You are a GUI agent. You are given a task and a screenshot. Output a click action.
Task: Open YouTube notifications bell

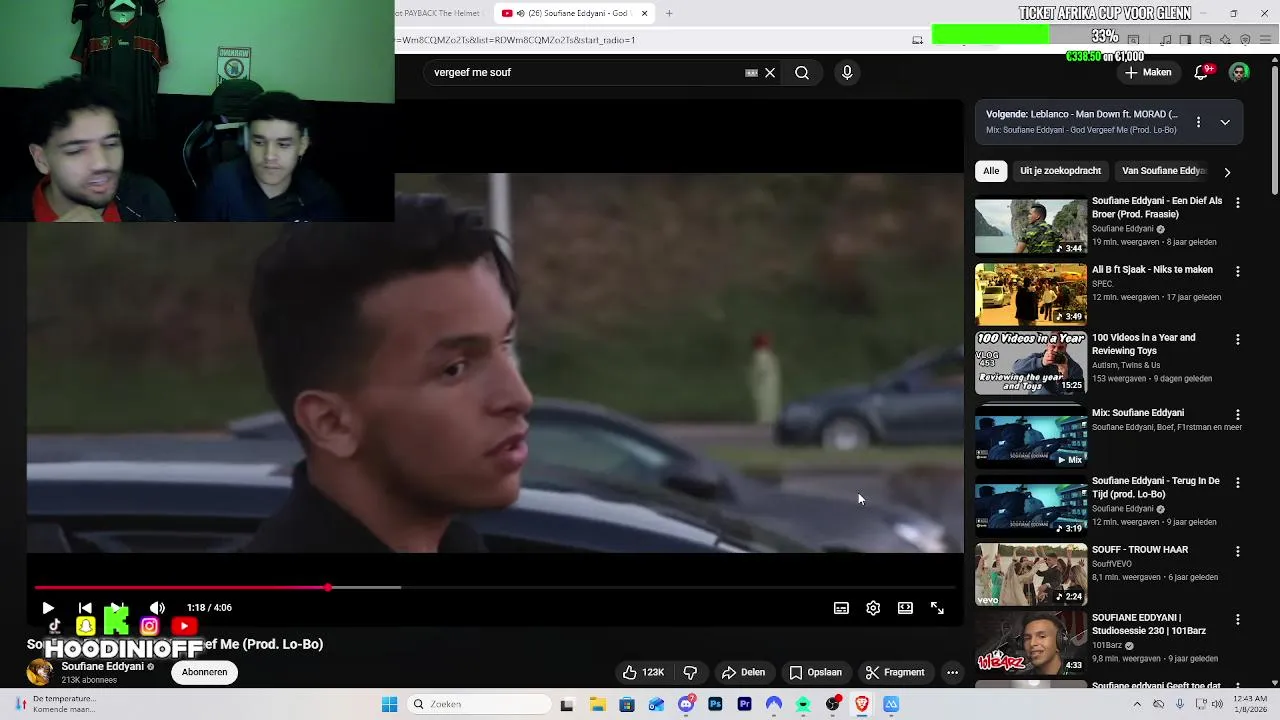pos(1202,72)
